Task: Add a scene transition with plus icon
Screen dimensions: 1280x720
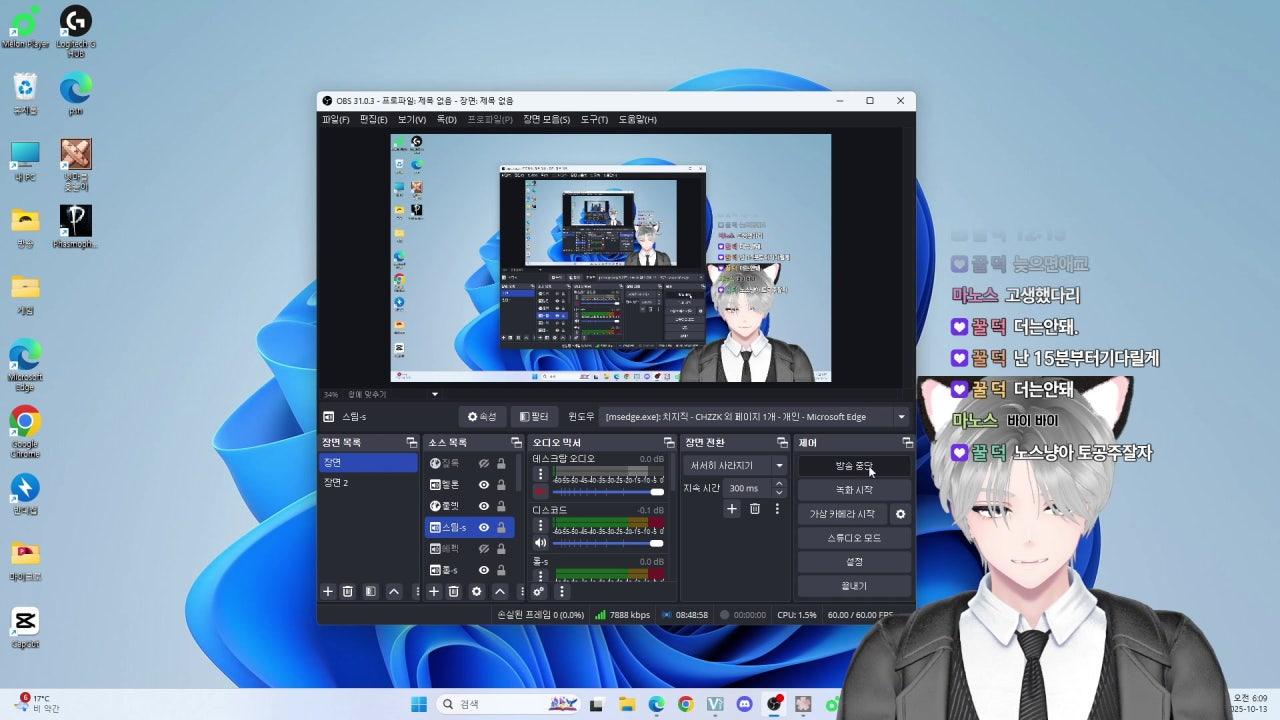Action: pos(732,509)
